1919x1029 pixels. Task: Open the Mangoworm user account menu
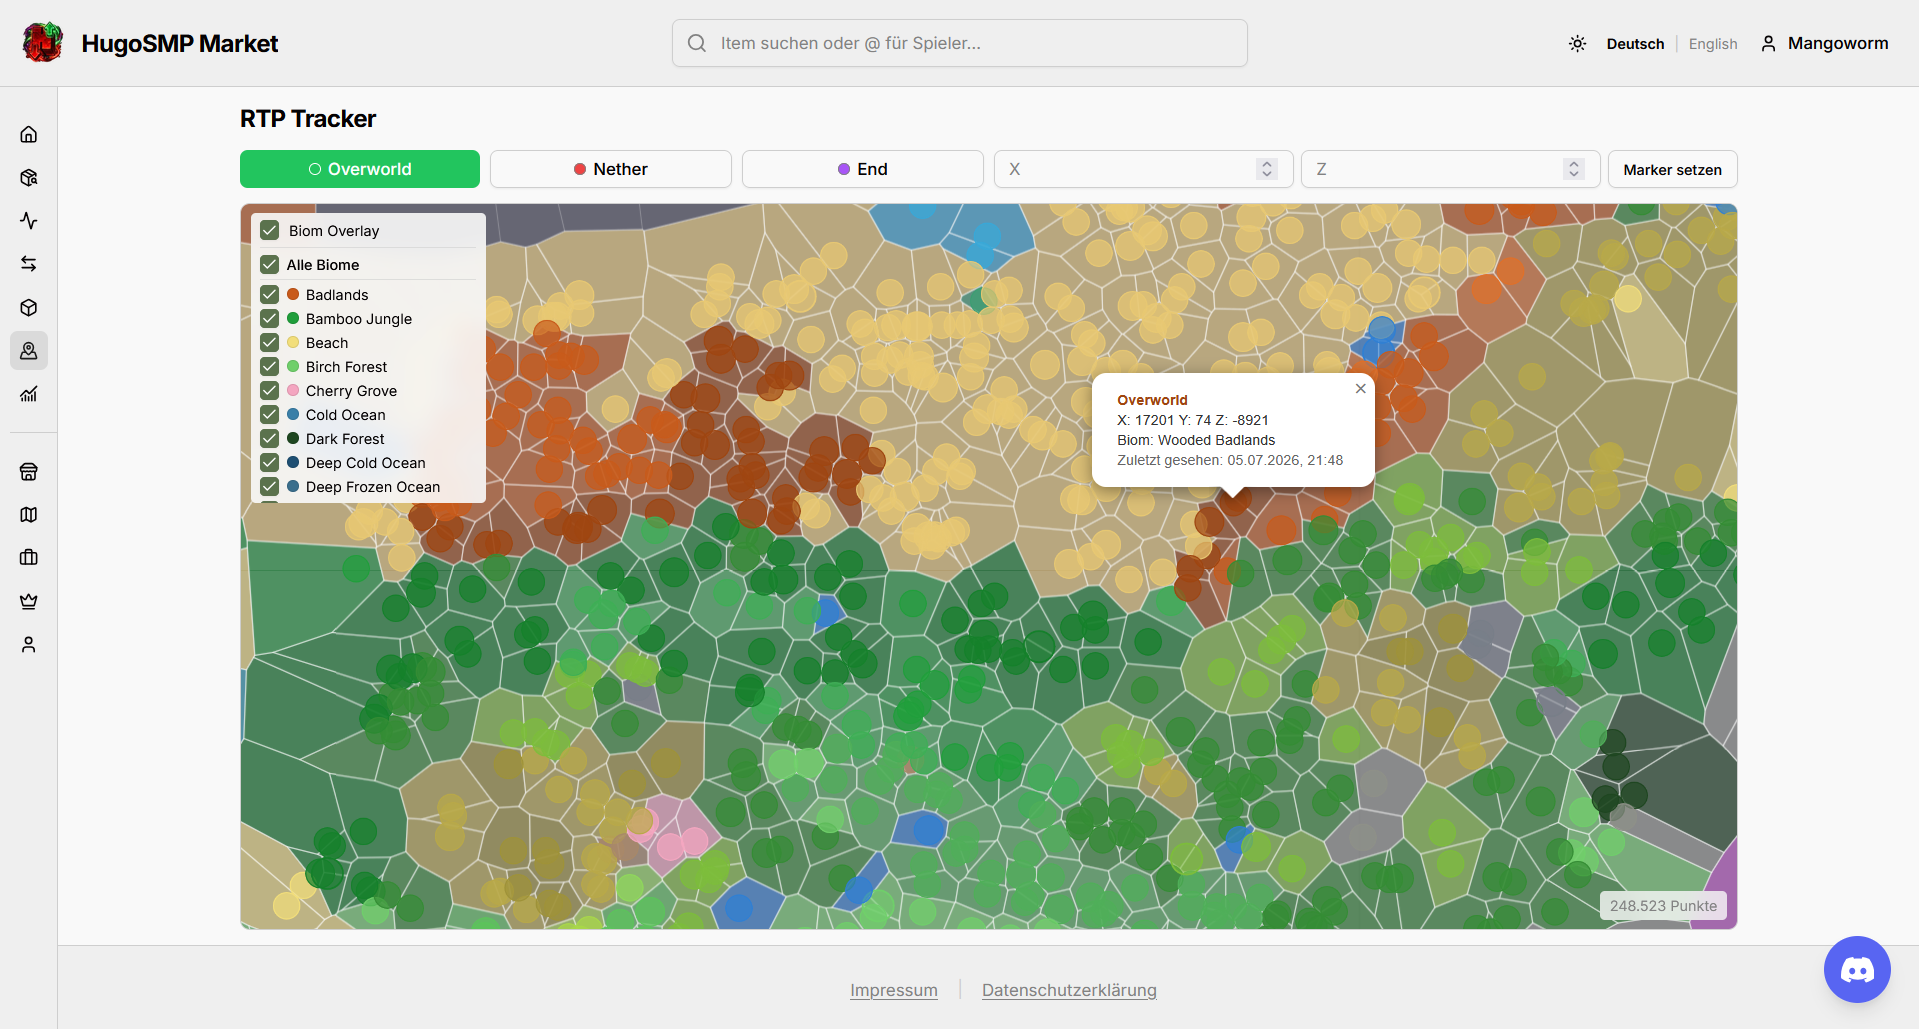coord(1825,44)
